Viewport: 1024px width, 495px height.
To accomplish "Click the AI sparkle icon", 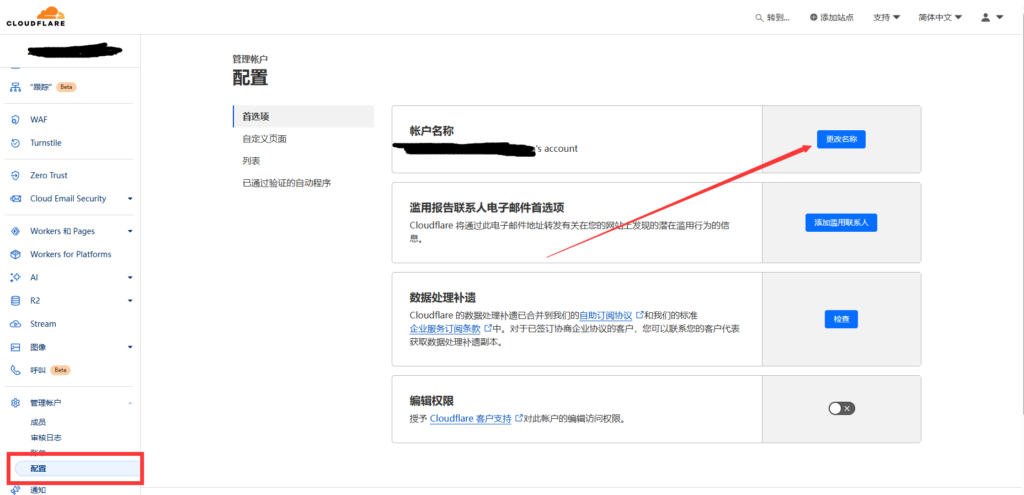I will [x=16, y=278].
